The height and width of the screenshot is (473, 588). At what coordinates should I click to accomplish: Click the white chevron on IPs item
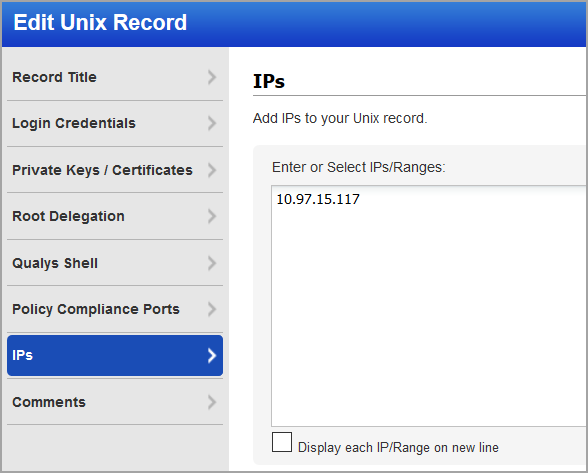click(x=212, y=356)
